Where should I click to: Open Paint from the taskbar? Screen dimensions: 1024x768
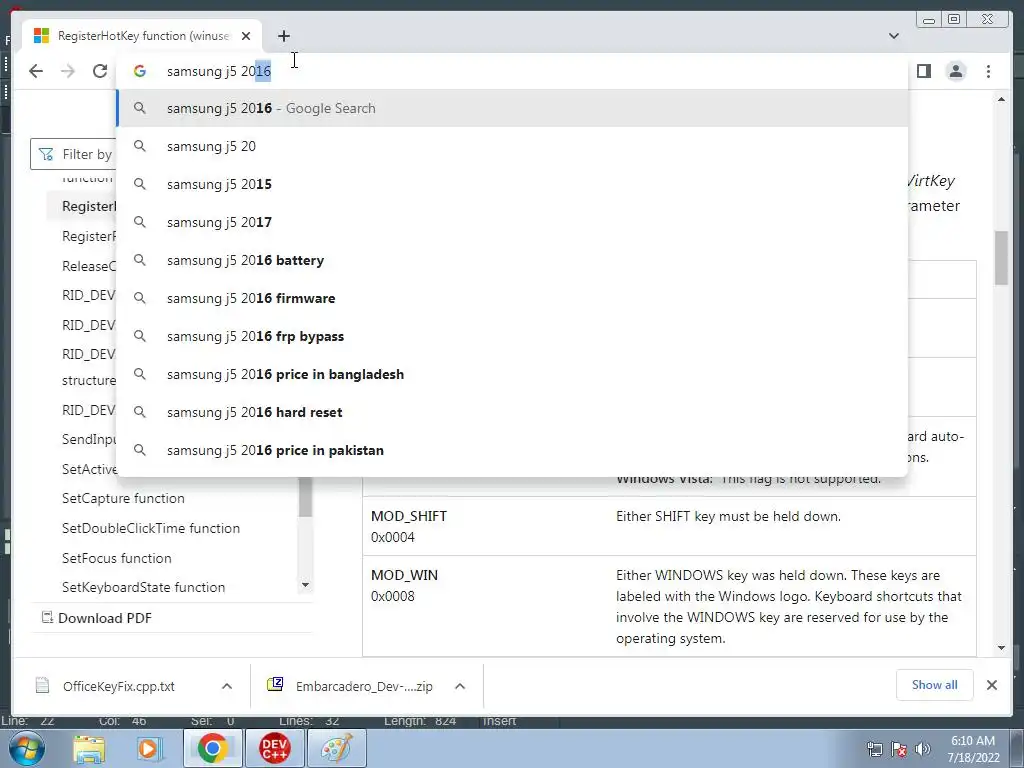[337, 748]
